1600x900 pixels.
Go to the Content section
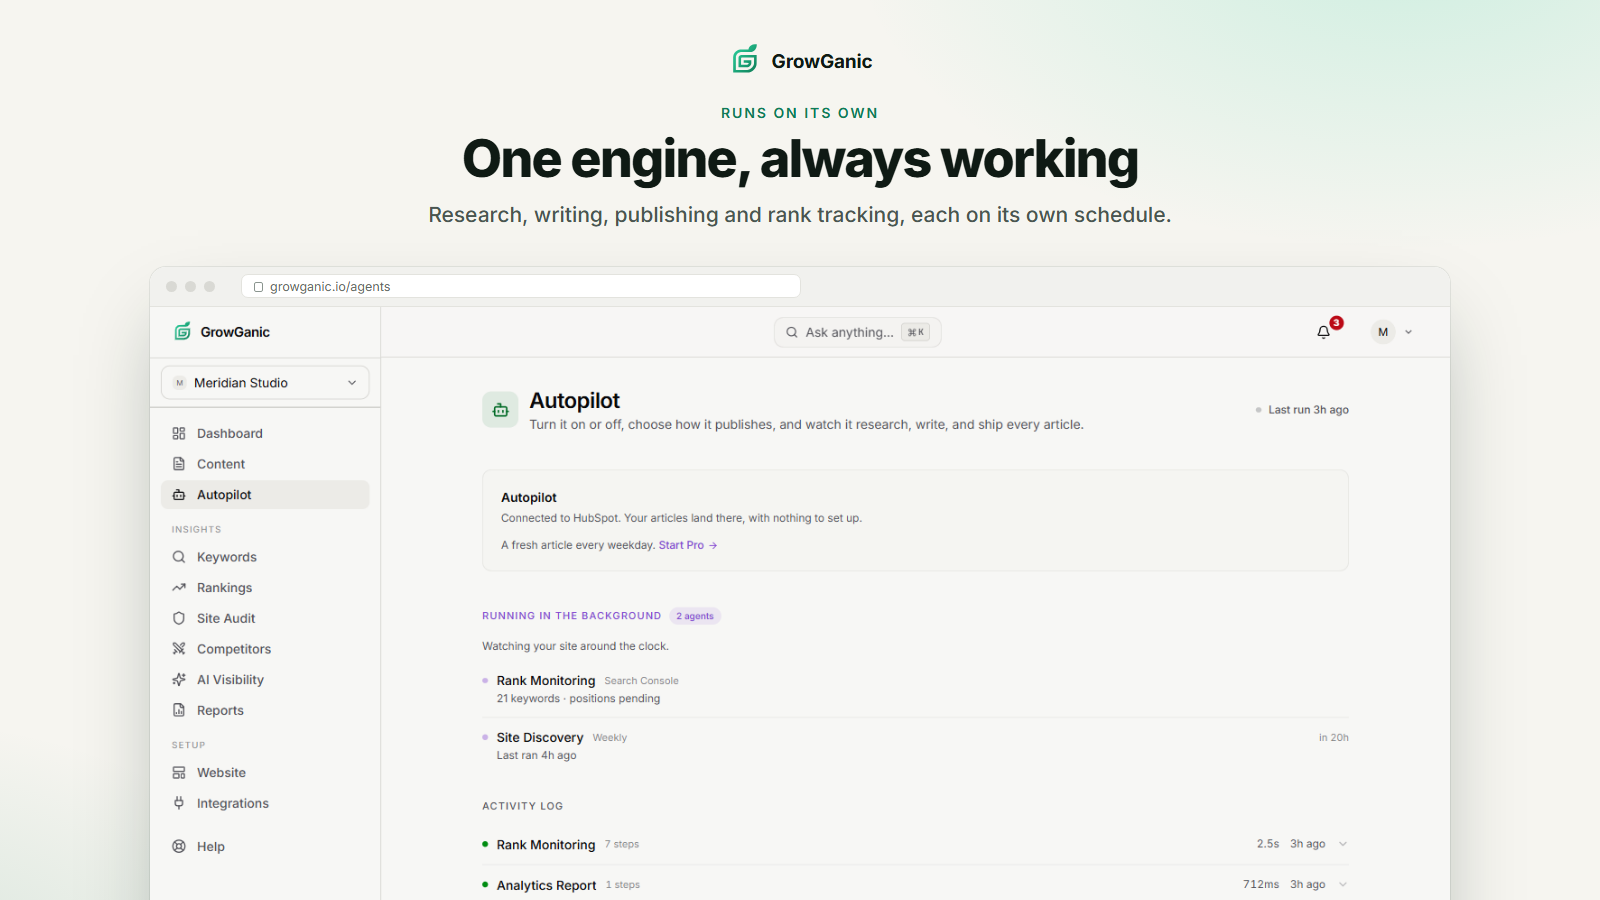click(x=265, y=464)
